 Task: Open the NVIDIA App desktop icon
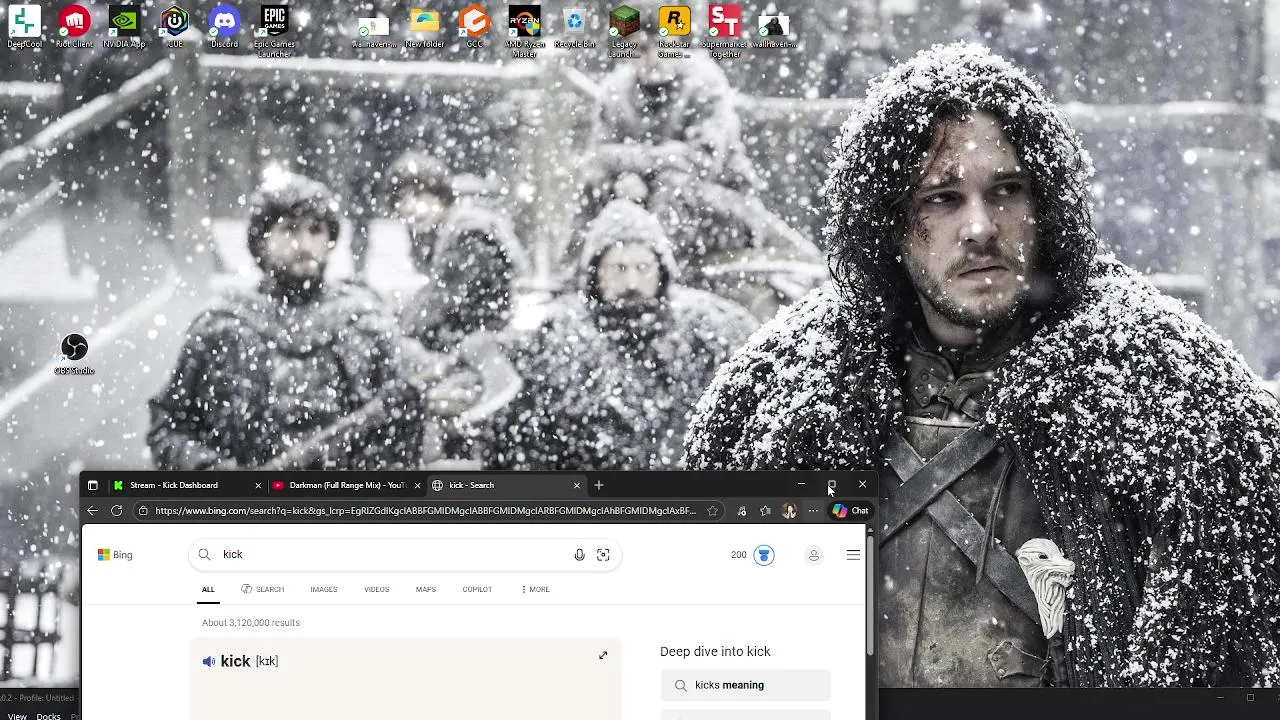pyautogui.click(x=124, y=27)
